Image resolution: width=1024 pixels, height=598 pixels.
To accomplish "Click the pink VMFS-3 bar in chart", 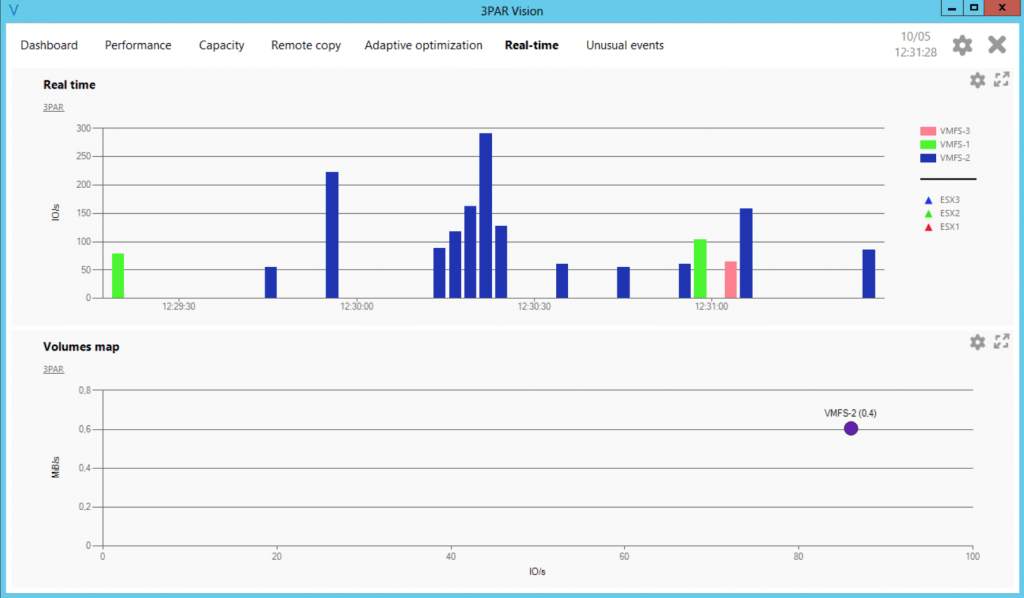I will 731,280.
